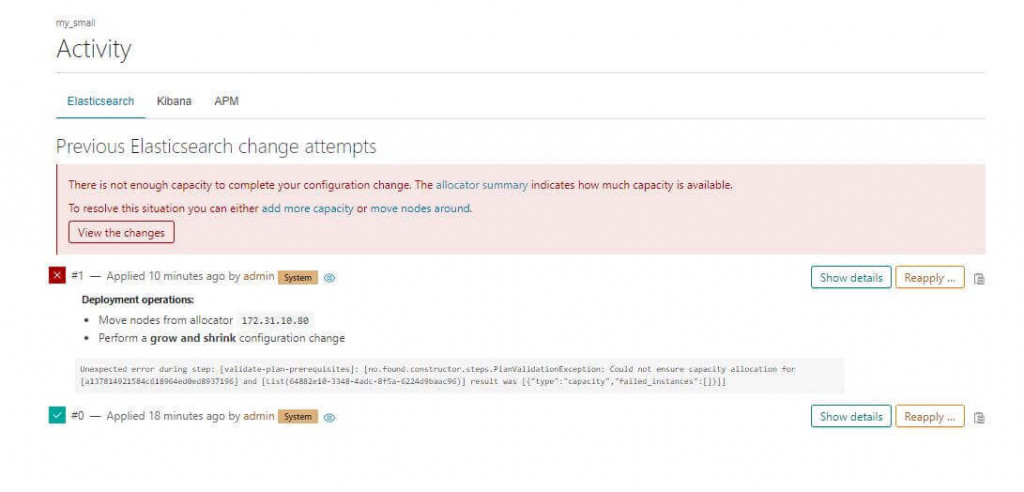Toggle the eye icon for attempt #0
The width and height of the screenshot is (1024, 492).
pyautogui.click(x=330, y=417)
